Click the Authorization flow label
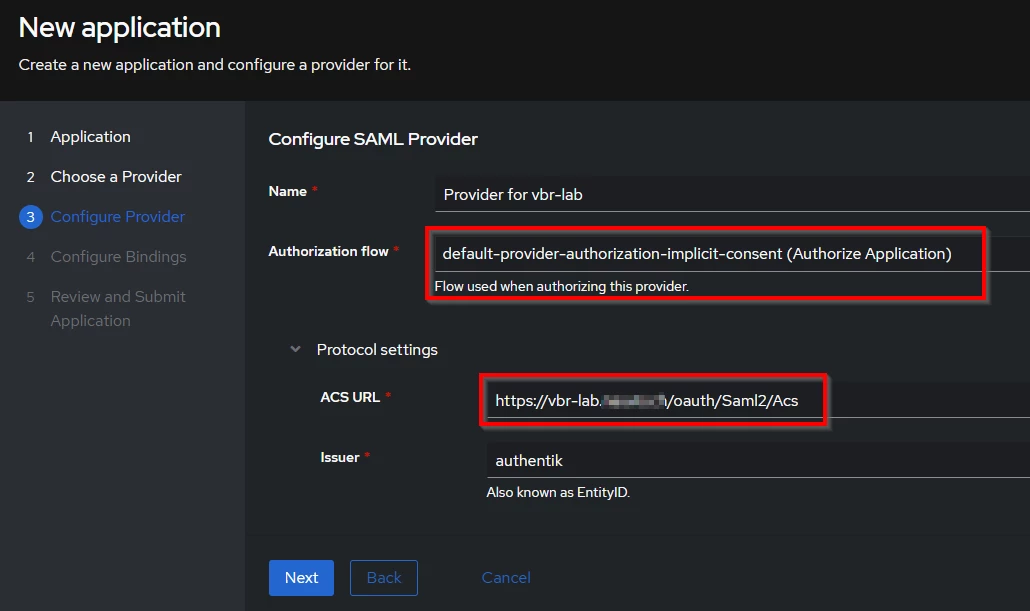The height and width of the screenshot is (611, 1030). [x=328, y=251]
